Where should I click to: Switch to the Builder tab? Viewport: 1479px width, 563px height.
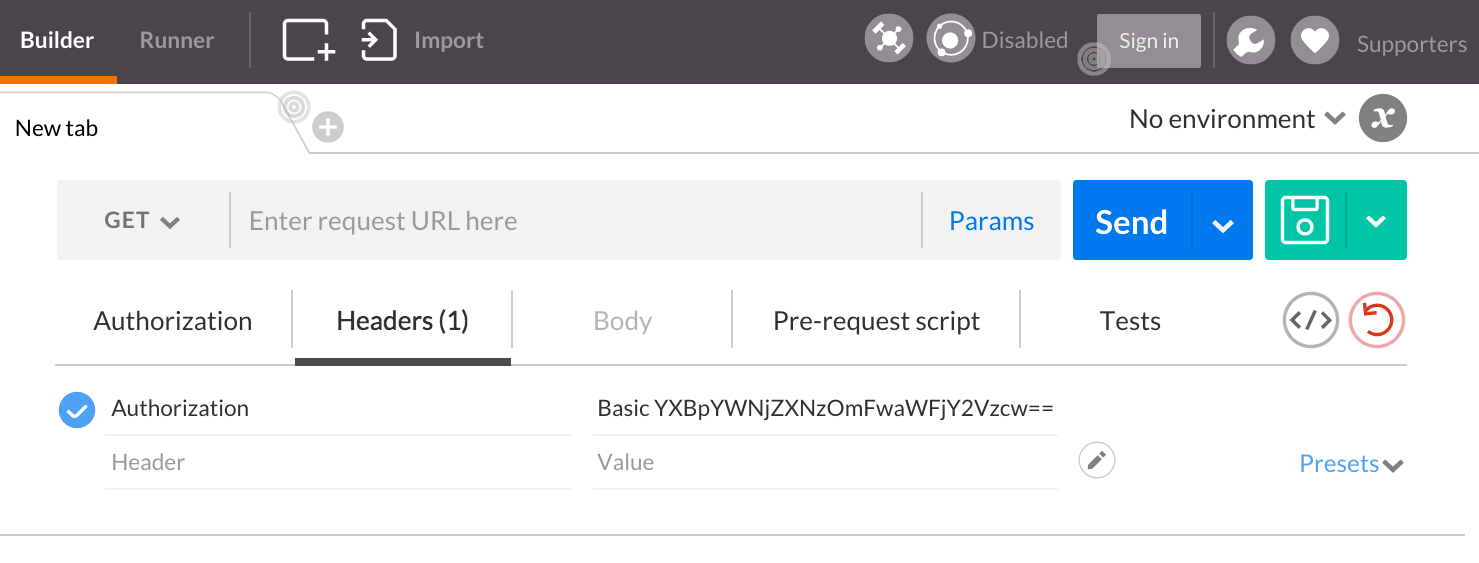pos(57,41)
